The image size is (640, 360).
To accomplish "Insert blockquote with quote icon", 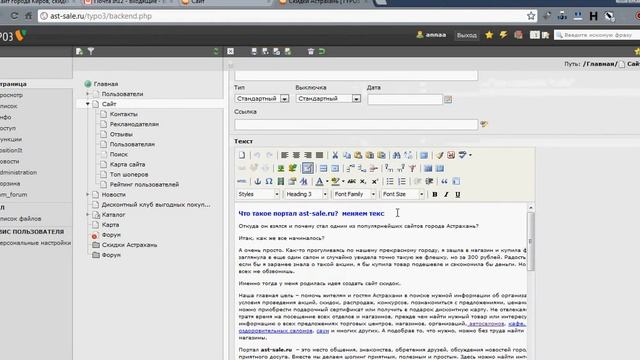I will (x=444, y=181).
